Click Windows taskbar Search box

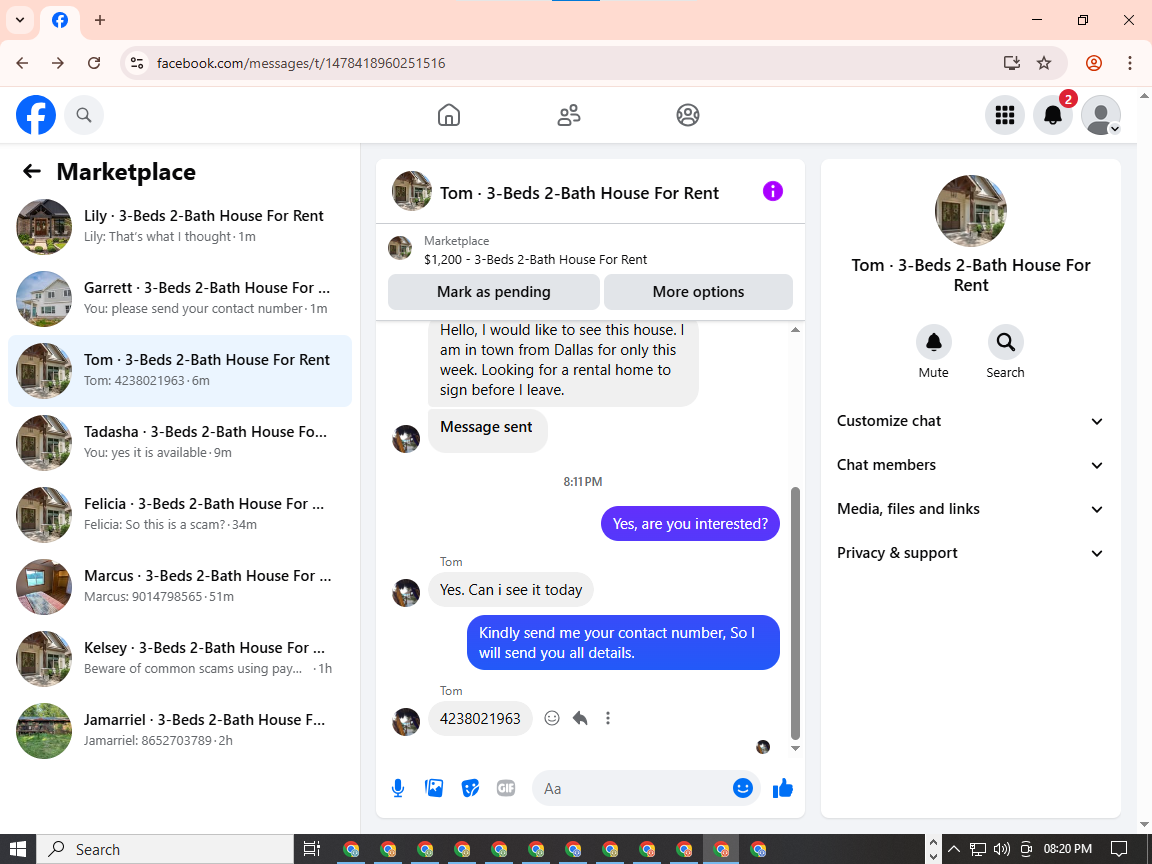[165, 849]
